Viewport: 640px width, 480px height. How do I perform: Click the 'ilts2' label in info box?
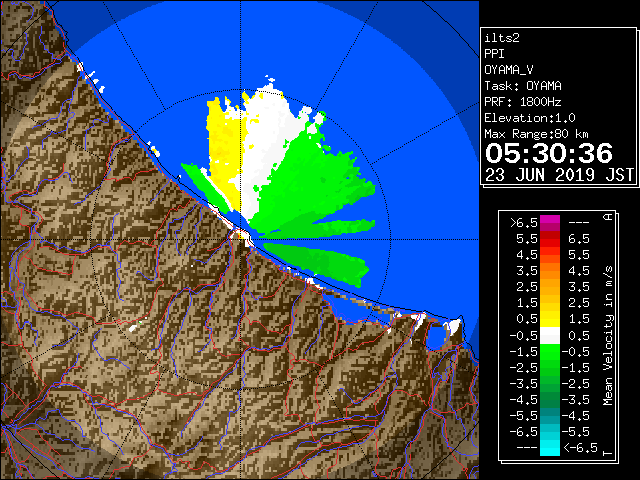tap(502, 38)
